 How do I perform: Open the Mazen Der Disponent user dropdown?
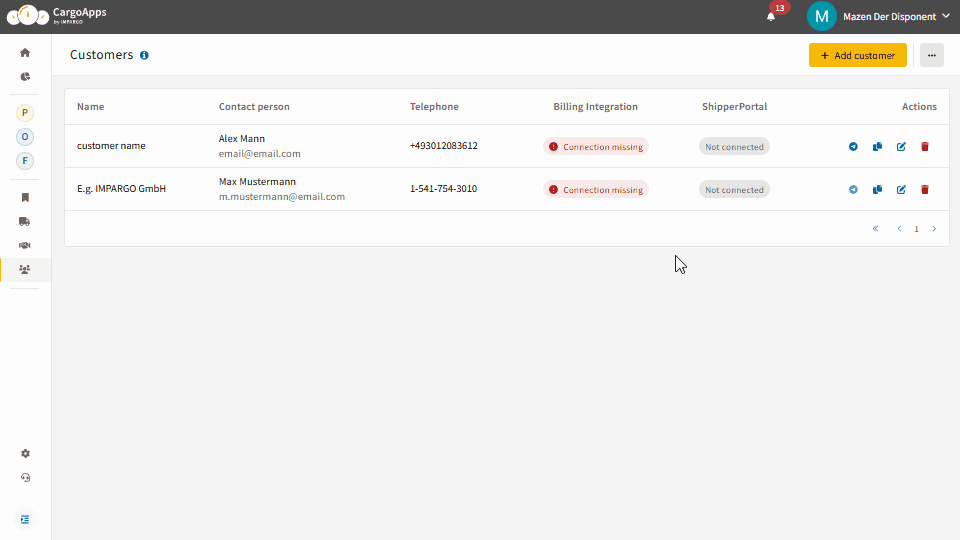[x=896, y=17]
